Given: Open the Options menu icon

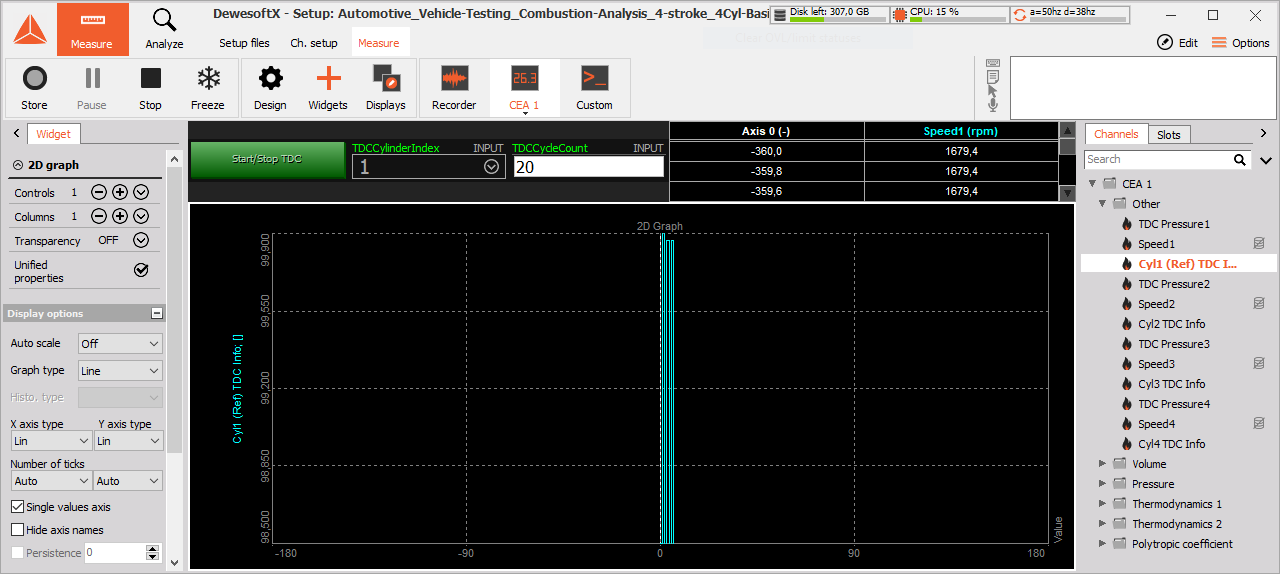Looking at the screenshot, I should 1219,43.
